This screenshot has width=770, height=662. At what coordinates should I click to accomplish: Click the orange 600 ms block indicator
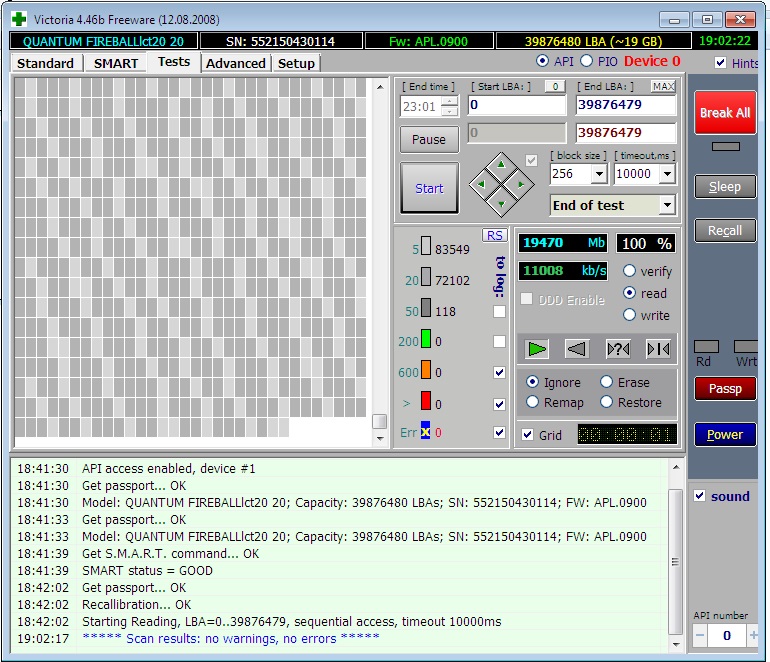[x=426, y=369]
